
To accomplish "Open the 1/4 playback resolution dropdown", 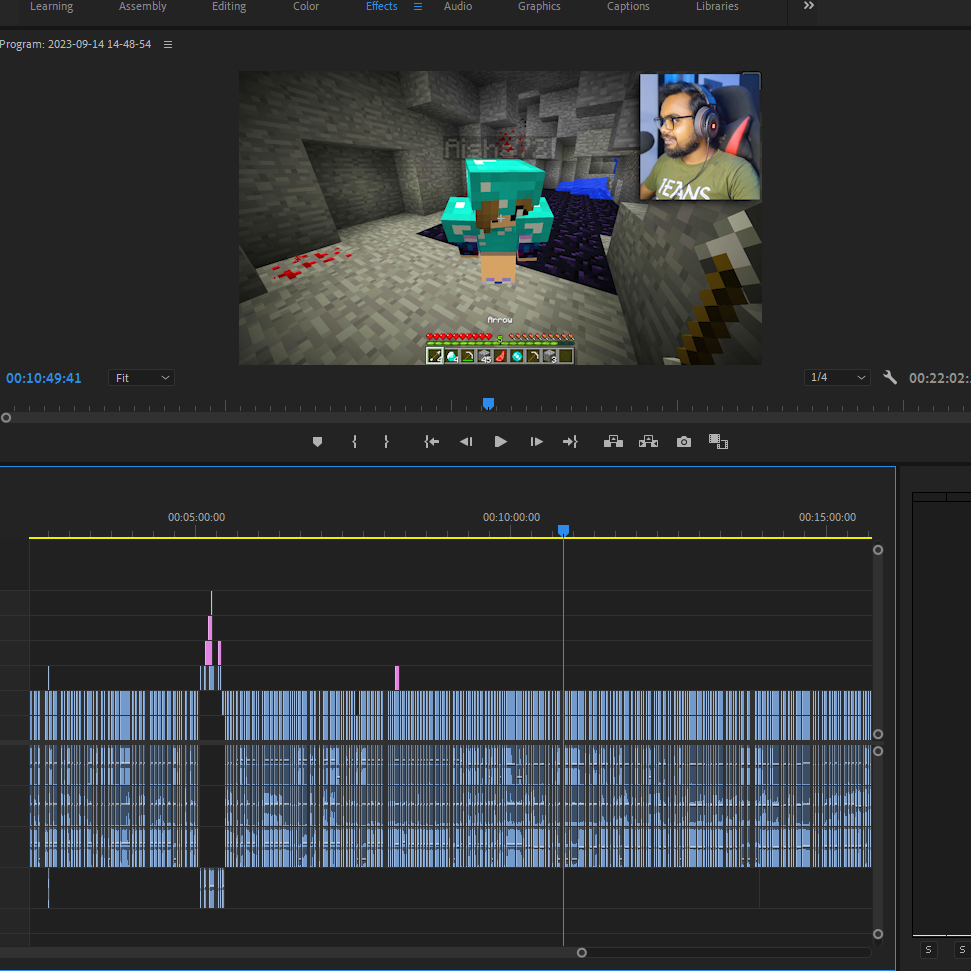I will 837,377.
